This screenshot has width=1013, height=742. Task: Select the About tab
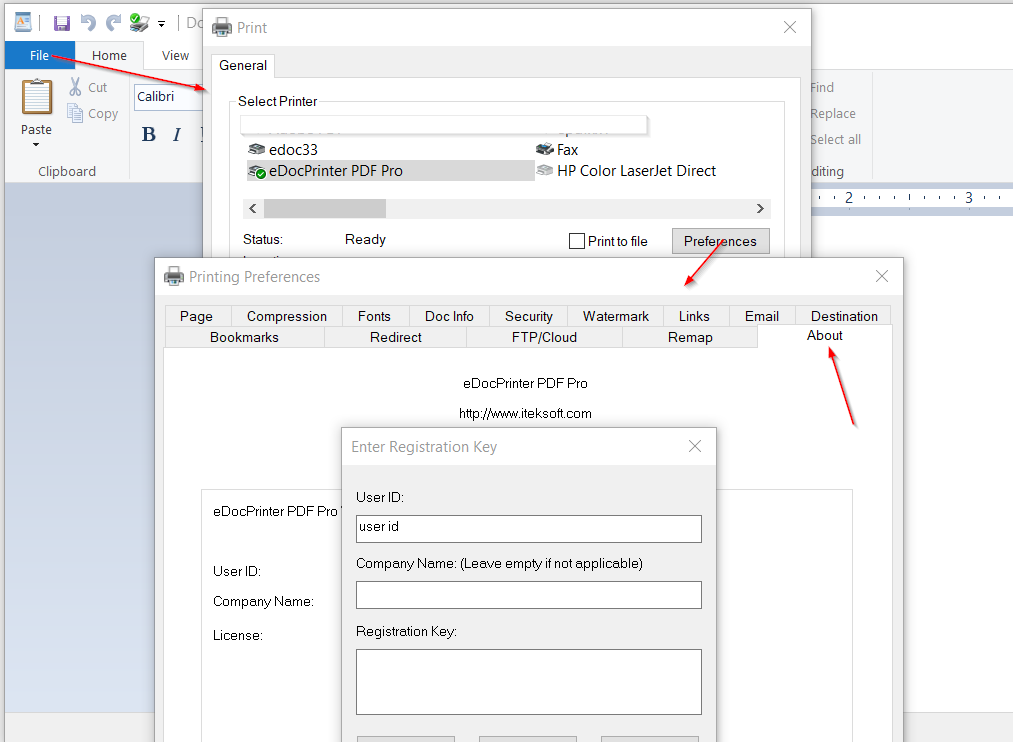tap(824, 336)
